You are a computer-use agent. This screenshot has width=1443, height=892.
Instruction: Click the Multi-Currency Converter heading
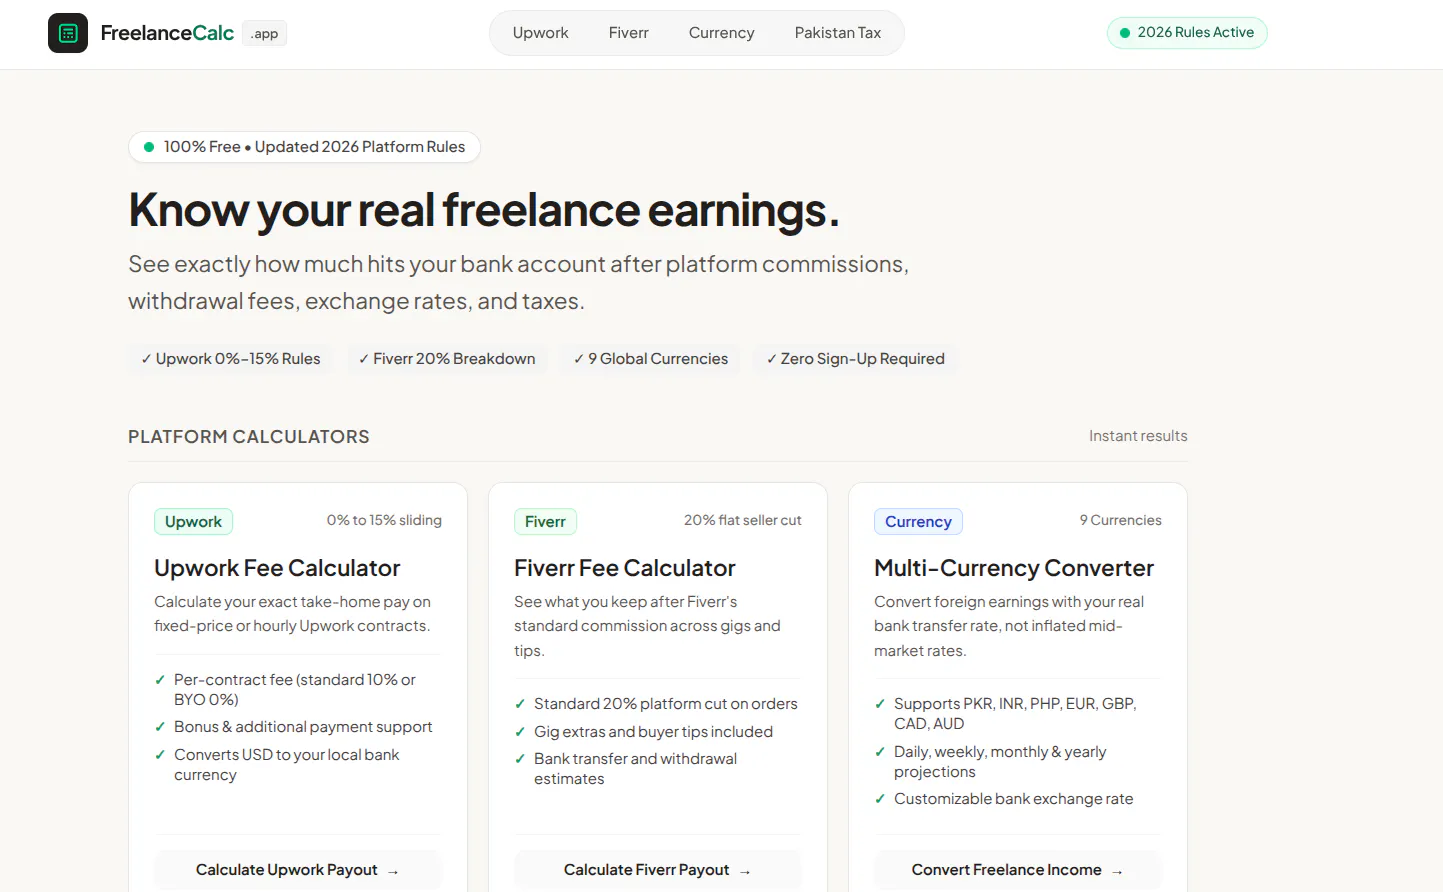tap(1014, 568)
